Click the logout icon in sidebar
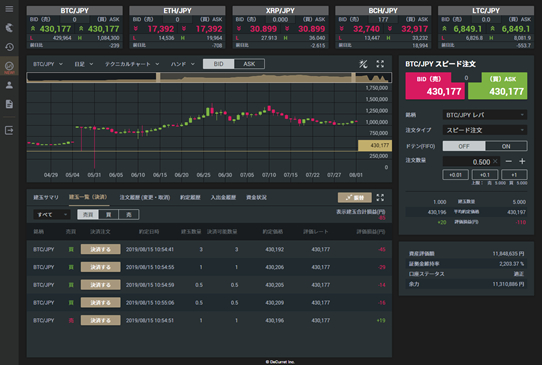542x365 pixels. 9,130
